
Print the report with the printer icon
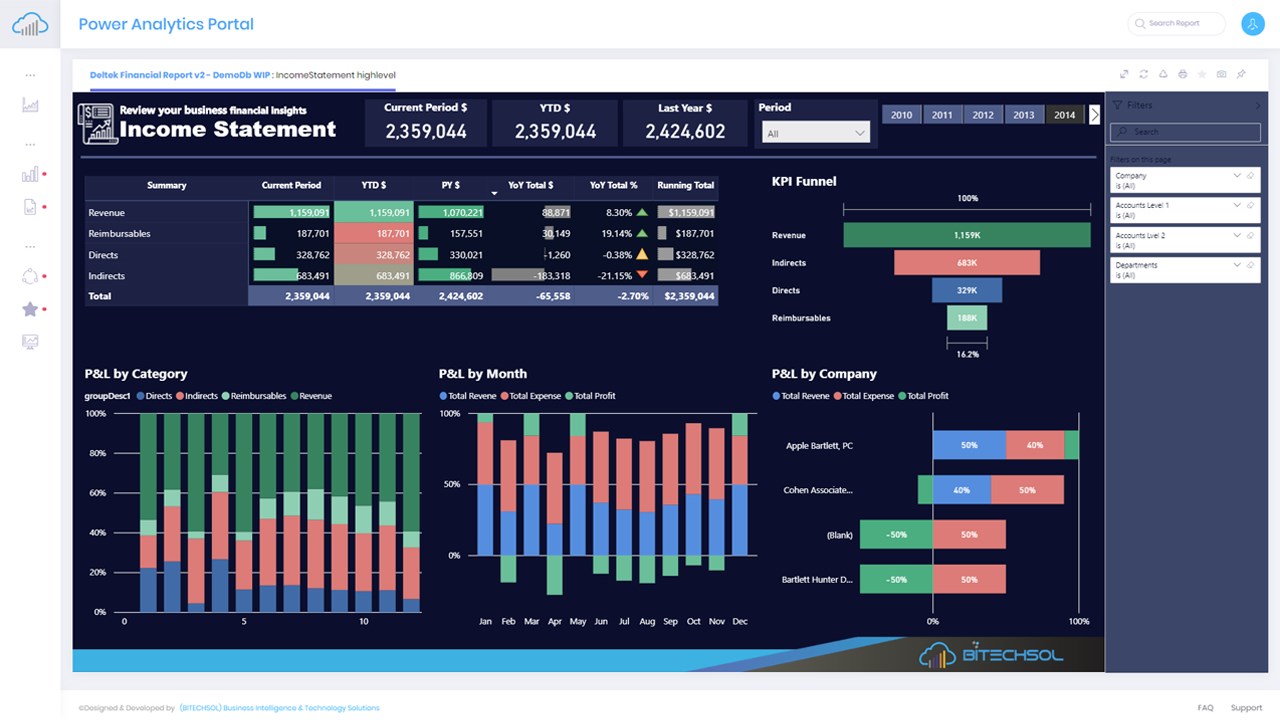(1183, 74)
